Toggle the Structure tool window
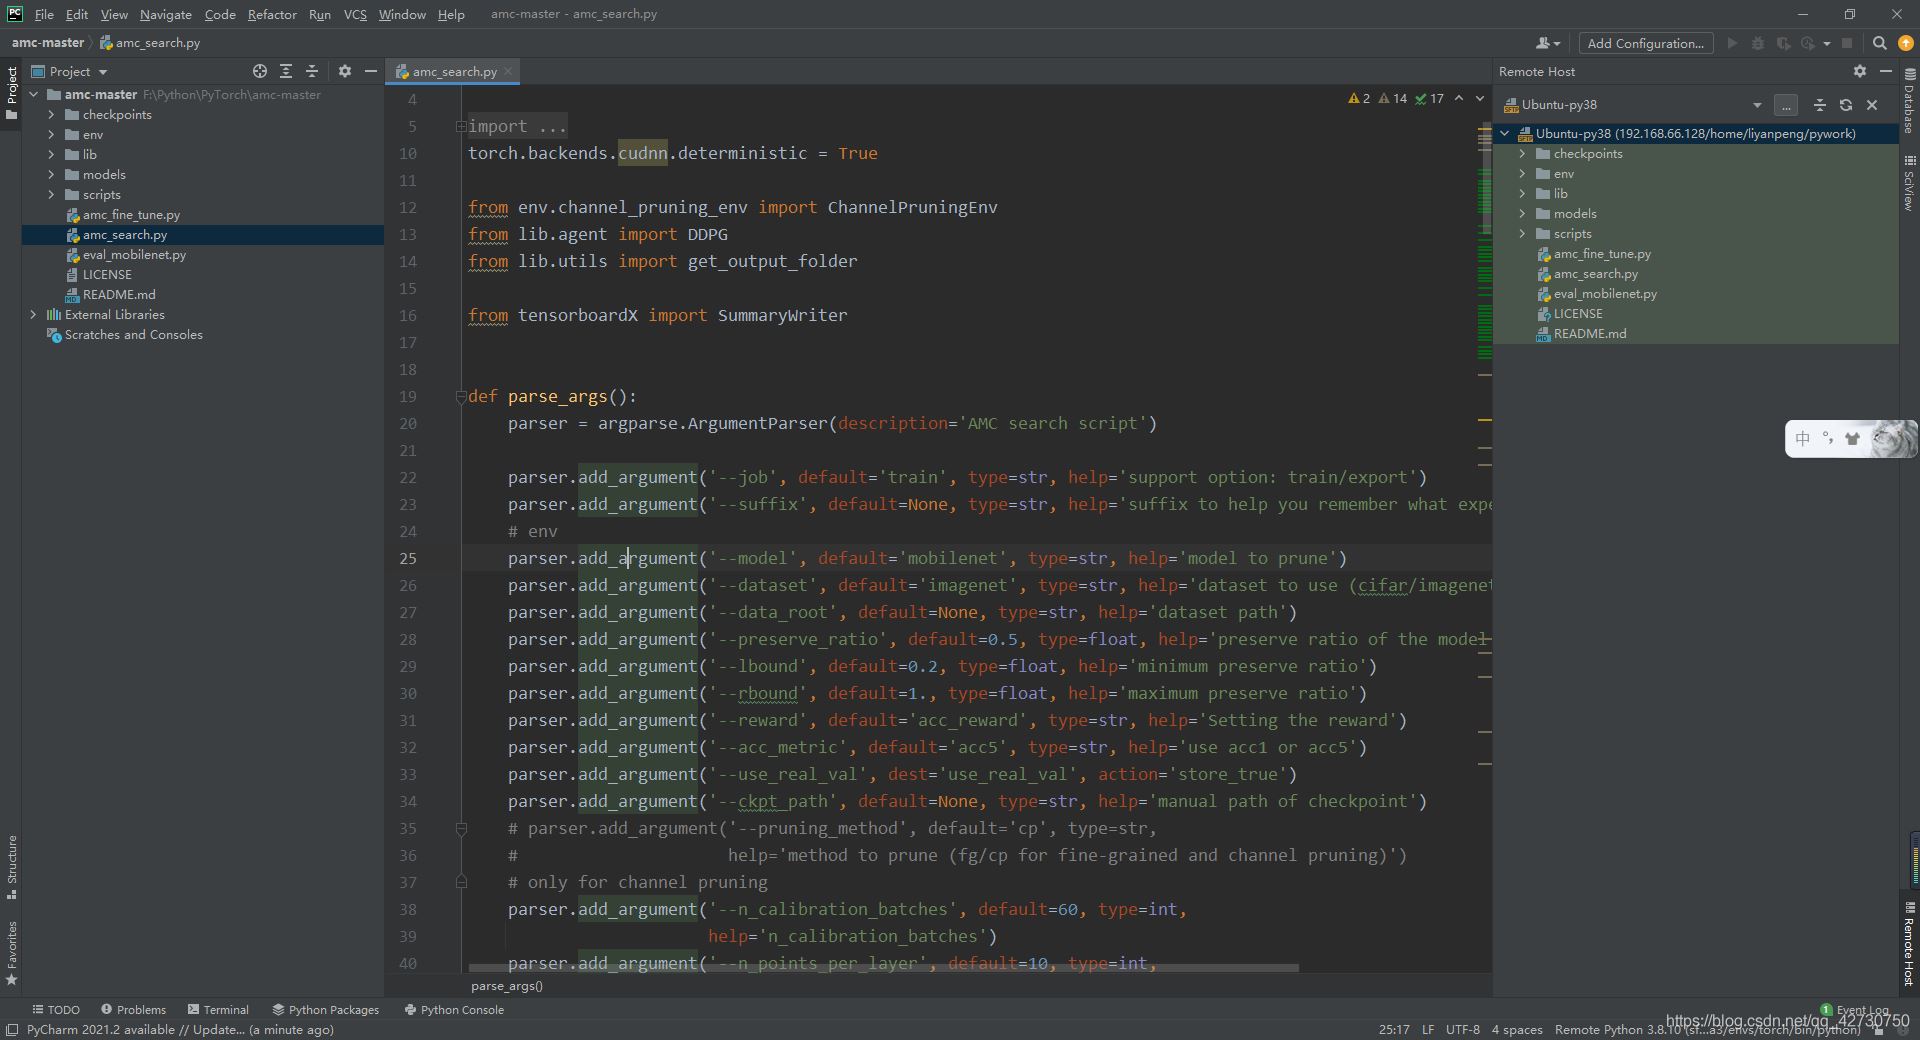Image resolution: width=1920 pixels, height=1040 pixels. pos(12,866)
